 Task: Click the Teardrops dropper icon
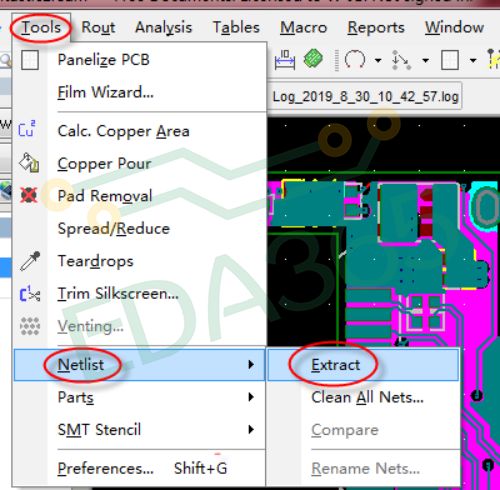[x=30, y=261]
